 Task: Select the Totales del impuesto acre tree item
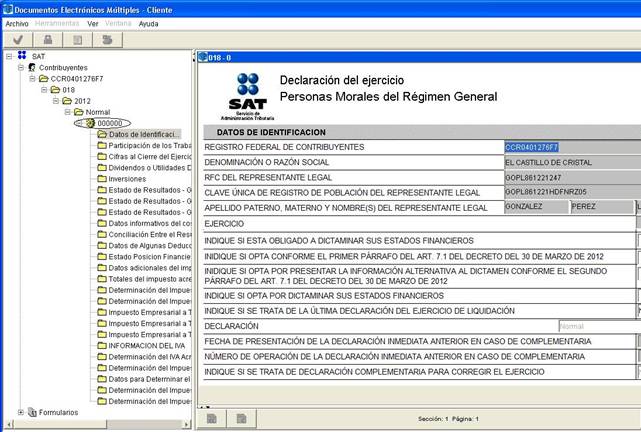coord(150,279)
